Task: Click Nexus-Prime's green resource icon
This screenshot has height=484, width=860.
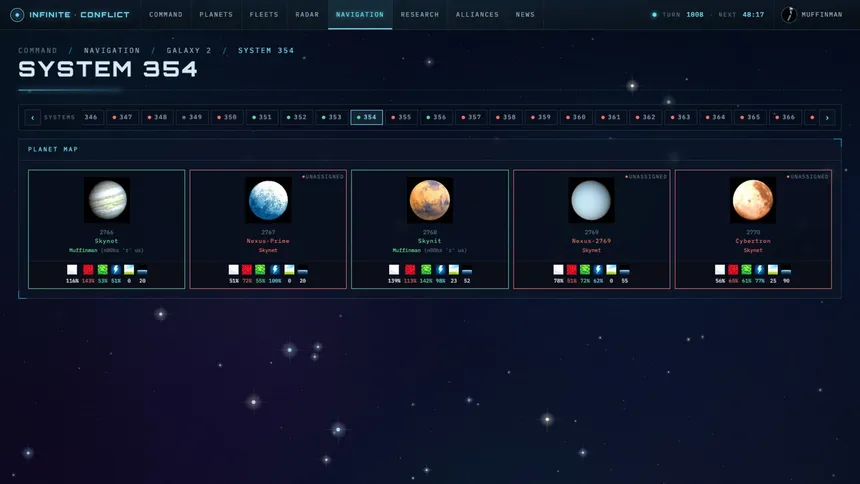Action: coord(260,269)
